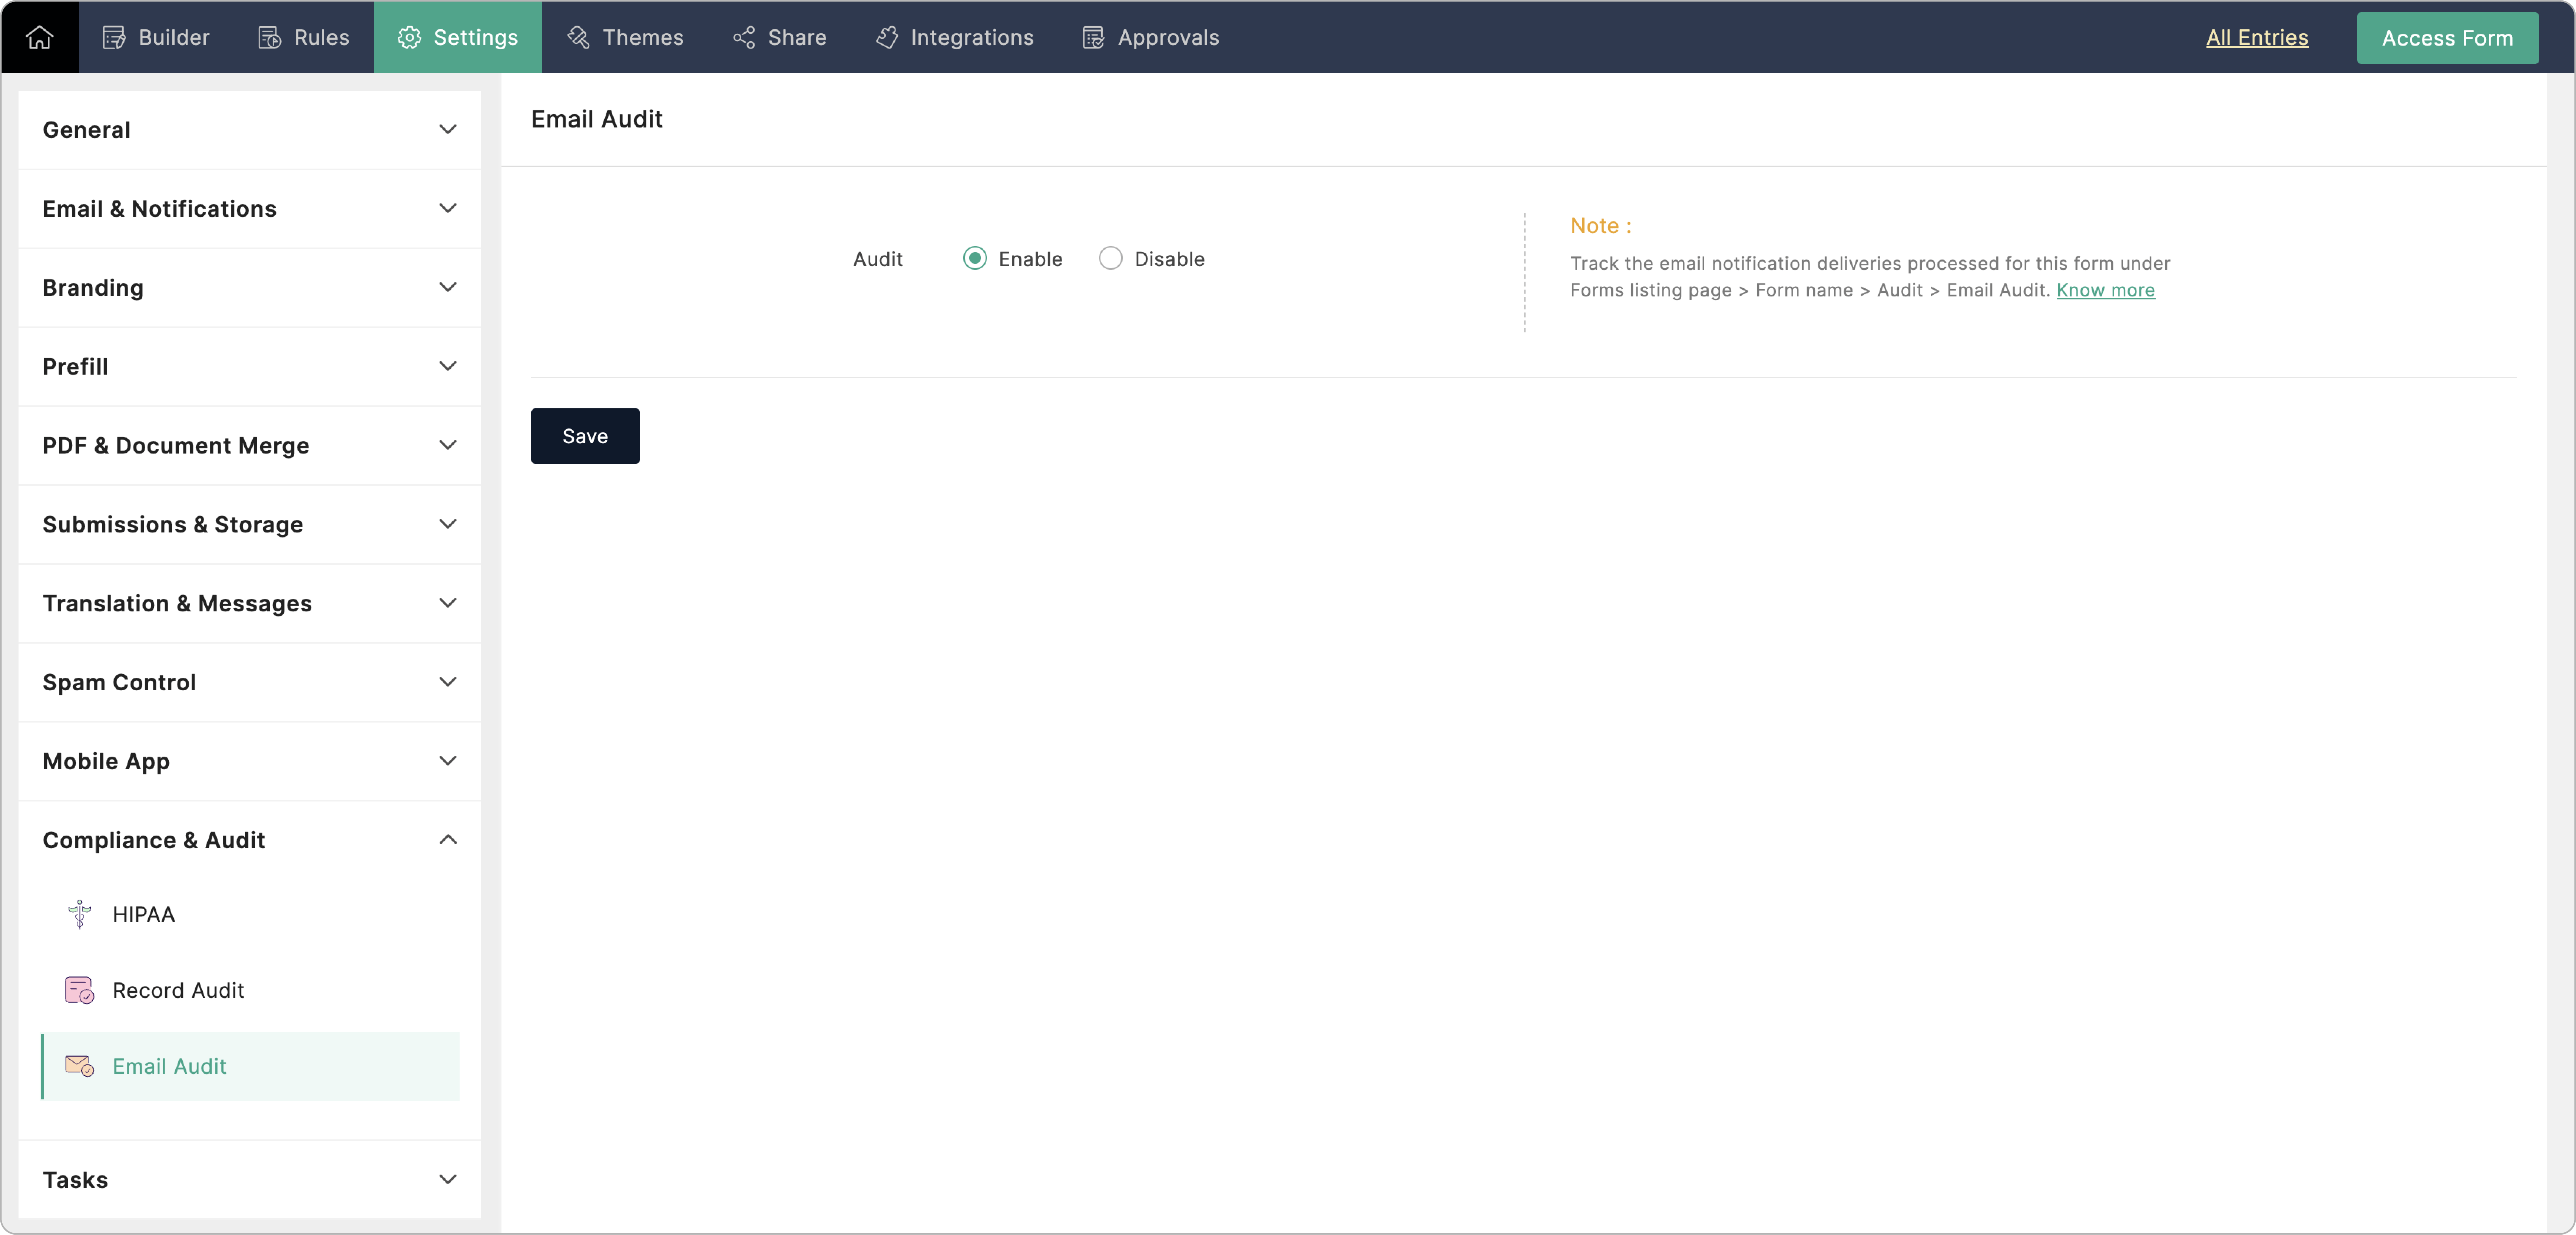Click the Email Audit page title
Image resolution: width=2576 pixels, height=1235 pixels.
tap(597, 119)
